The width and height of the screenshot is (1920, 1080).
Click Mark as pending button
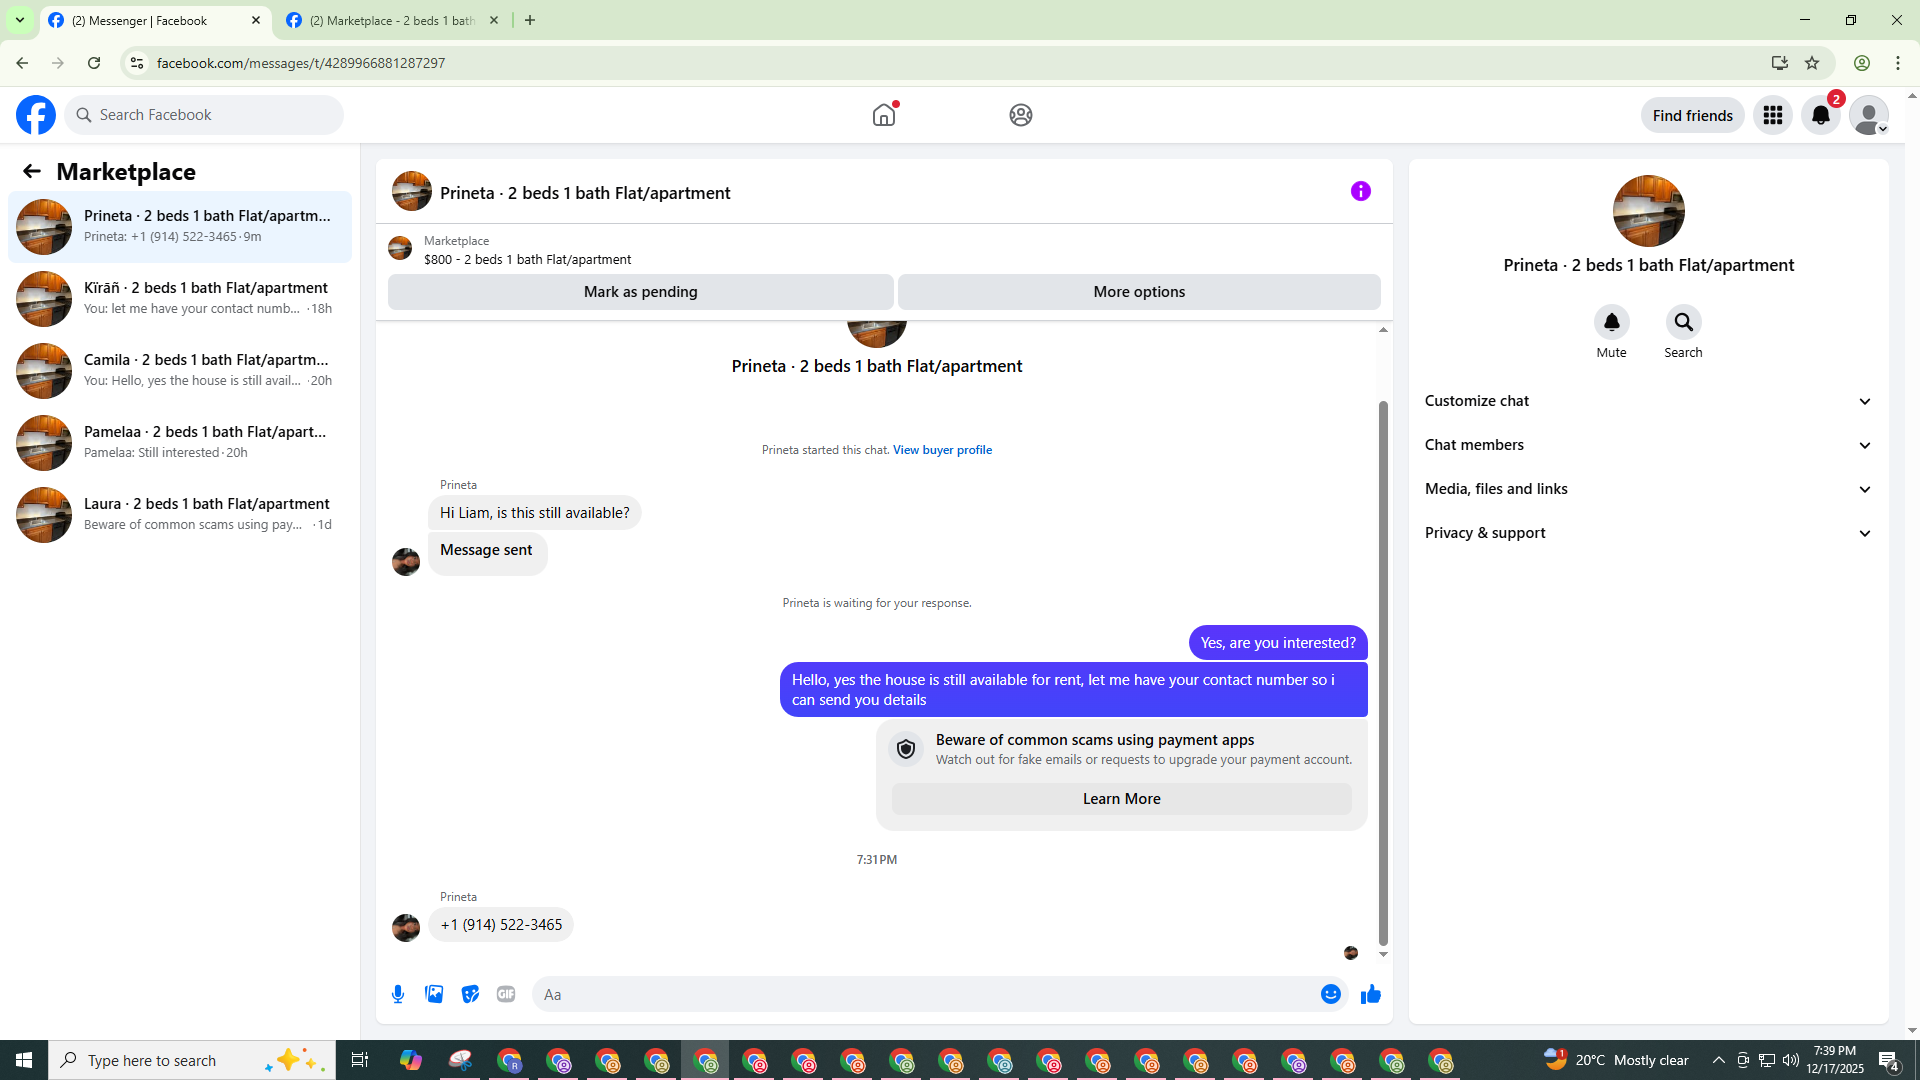[x=640, y=292]
